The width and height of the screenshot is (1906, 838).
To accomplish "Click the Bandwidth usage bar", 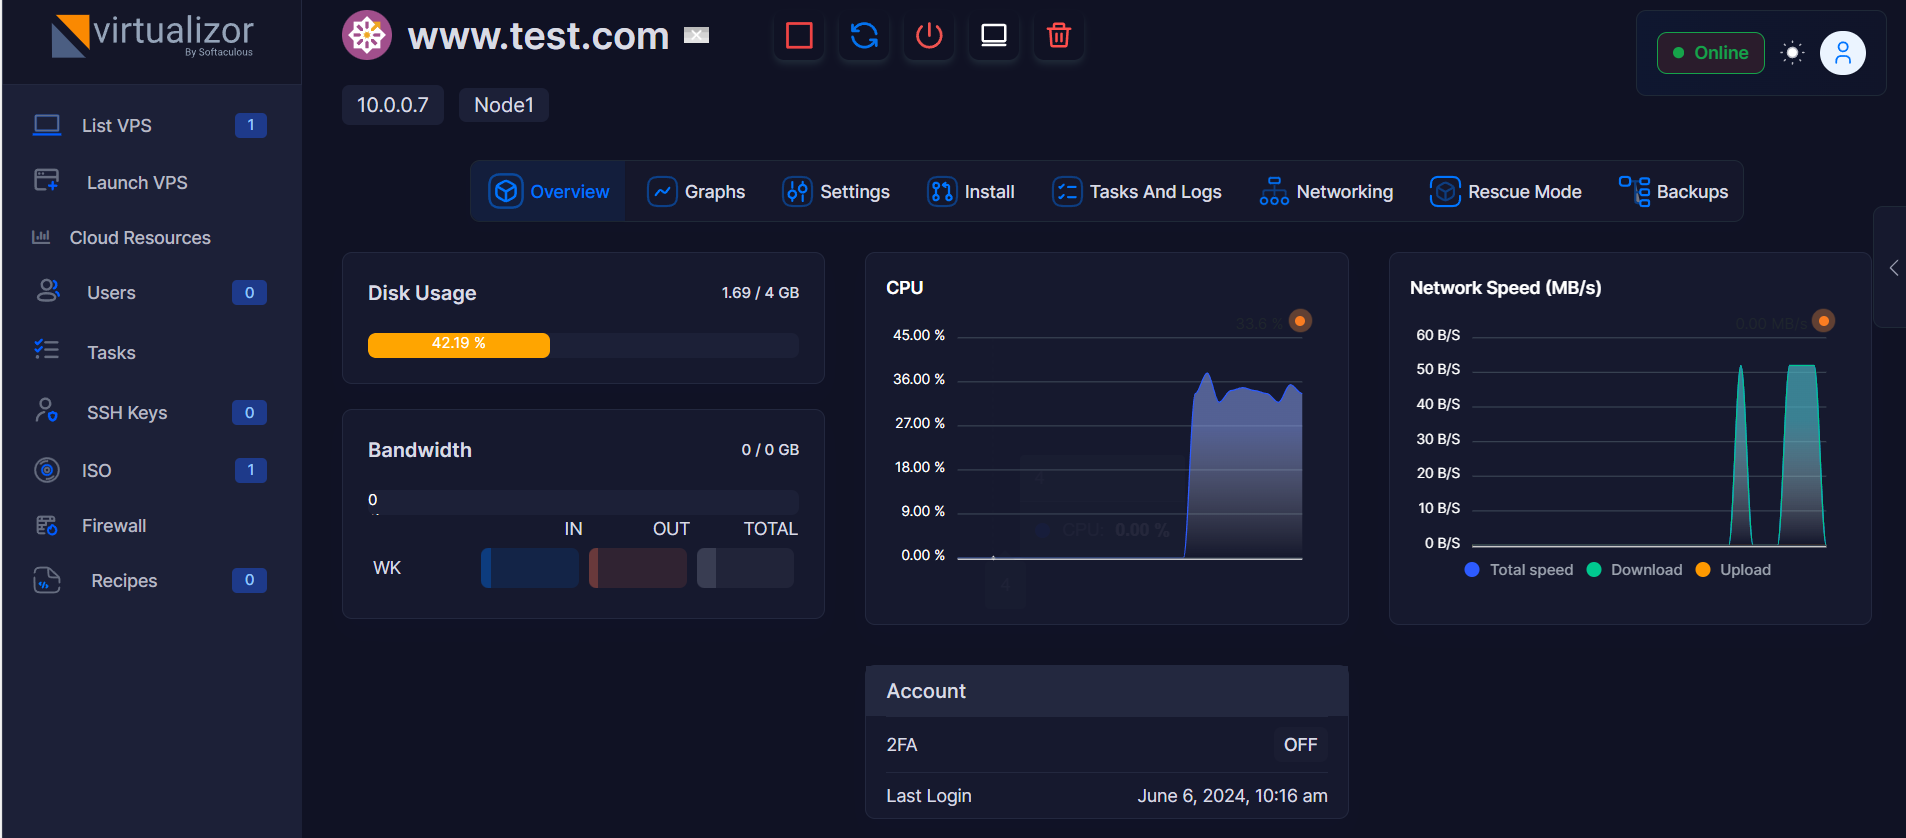I will [583, 502].
